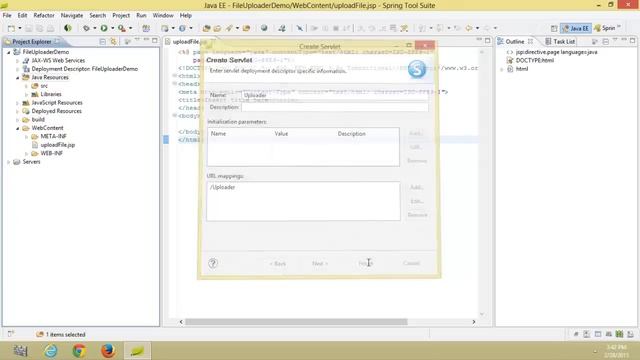
Task: Click the help question mark in dialog
Action: (213, 263)
